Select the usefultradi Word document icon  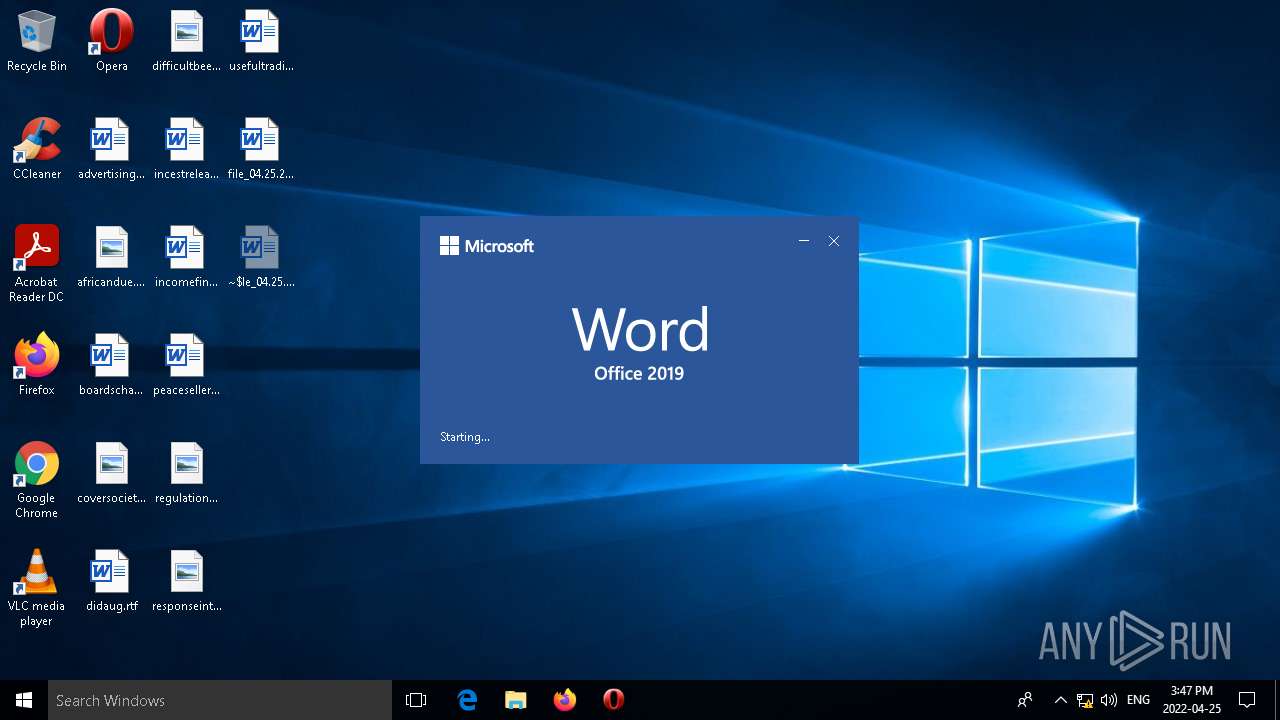pos(260,40)
